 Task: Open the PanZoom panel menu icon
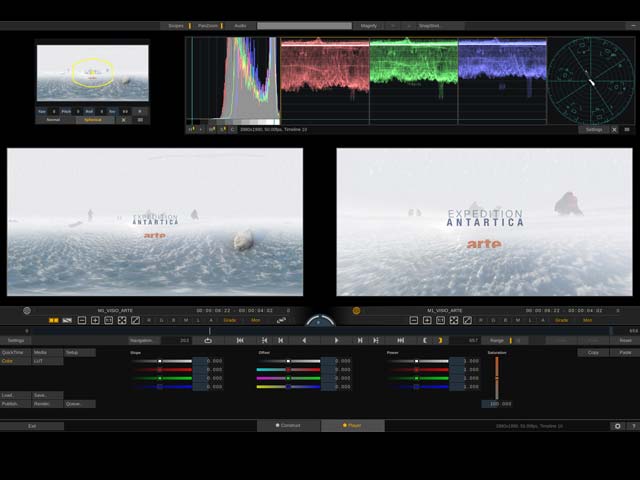tap(140, 120)
